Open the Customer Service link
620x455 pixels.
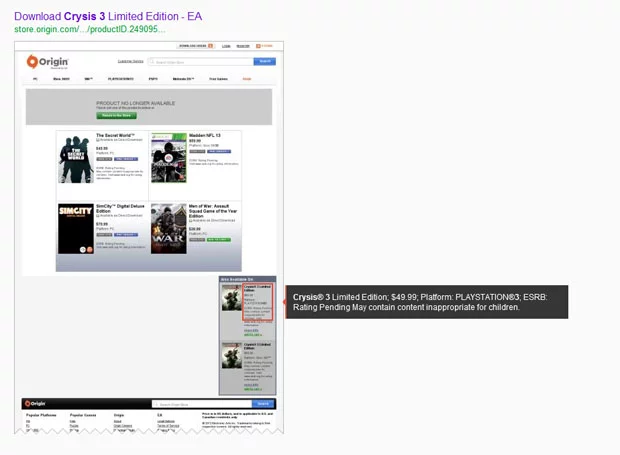(130, 61)
